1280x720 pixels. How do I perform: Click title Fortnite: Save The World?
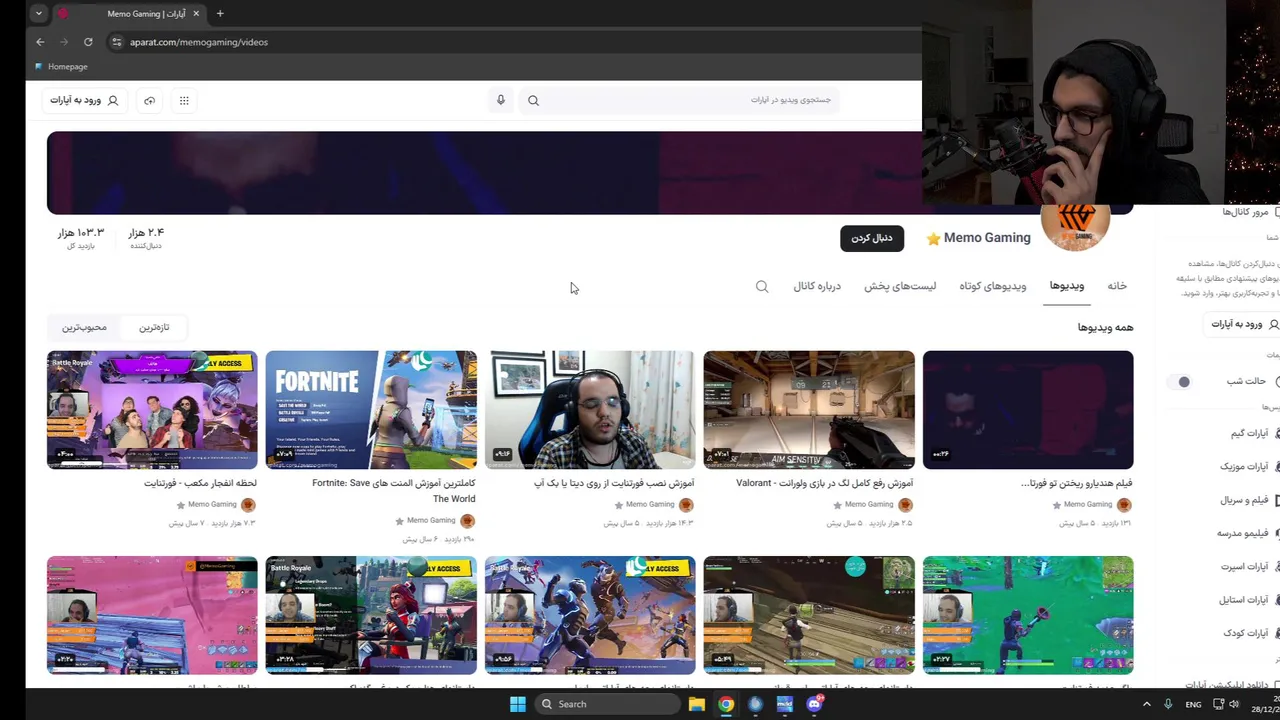[x=394, y=491]
